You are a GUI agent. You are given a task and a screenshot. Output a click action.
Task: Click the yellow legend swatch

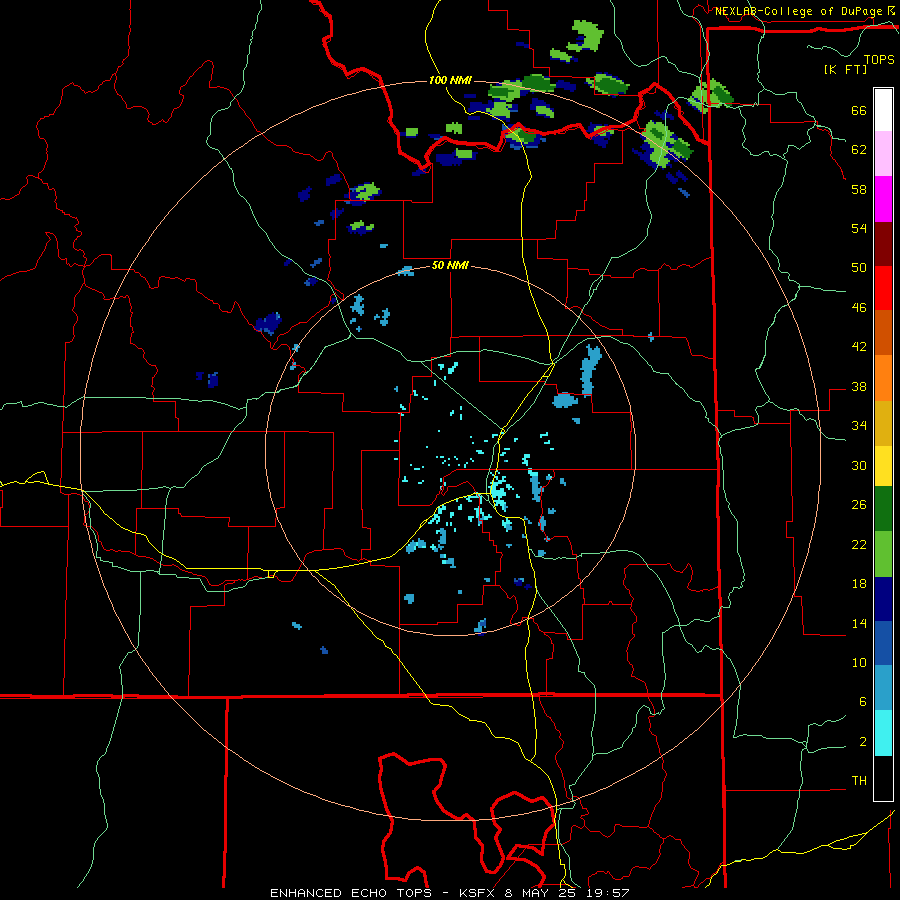coord(883,466)
